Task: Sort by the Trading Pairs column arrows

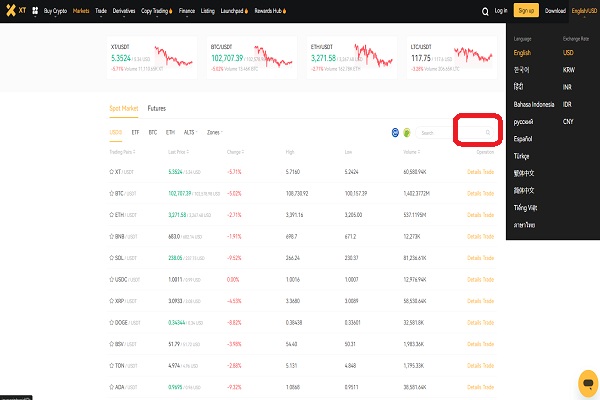Action: 134,152
